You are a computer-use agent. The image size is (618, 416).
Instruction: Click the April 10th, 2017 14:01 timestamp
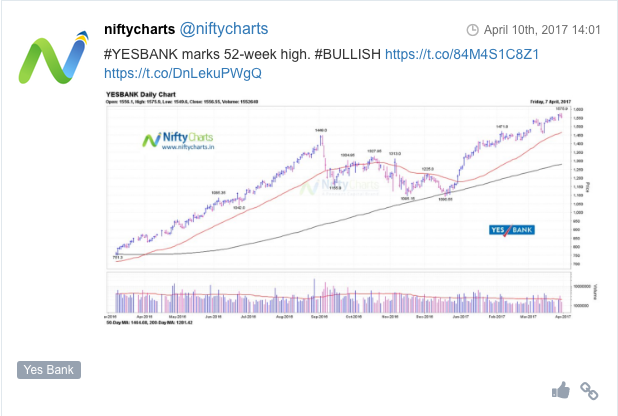tap(542, 30)
